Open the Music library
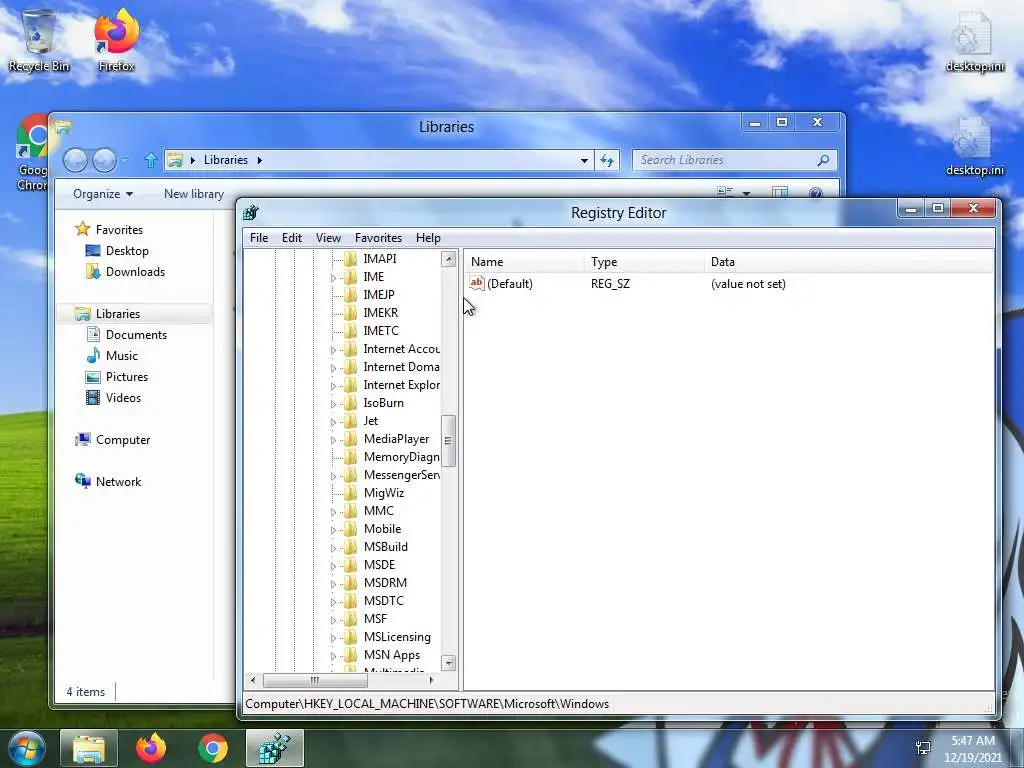 [121, 355]
